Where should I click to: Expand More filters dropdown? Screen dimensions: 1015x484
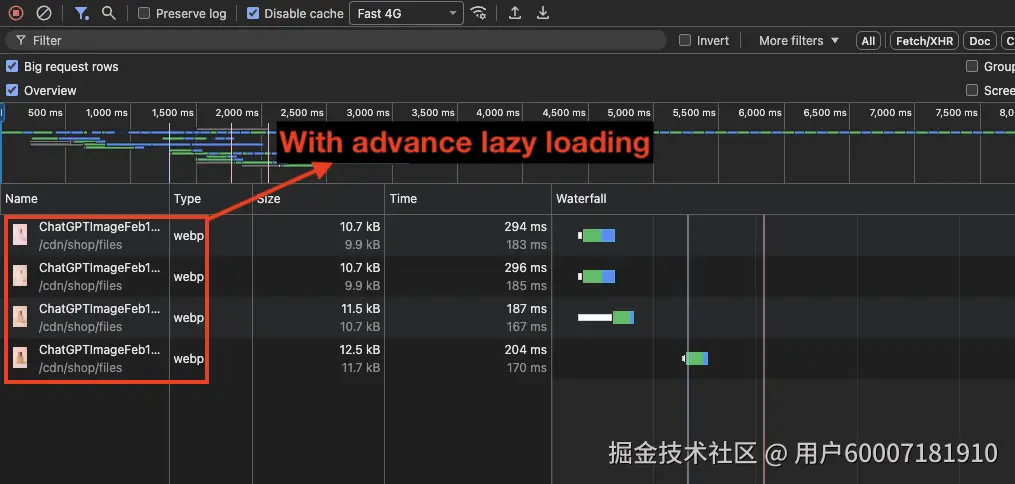pos(799,40)
